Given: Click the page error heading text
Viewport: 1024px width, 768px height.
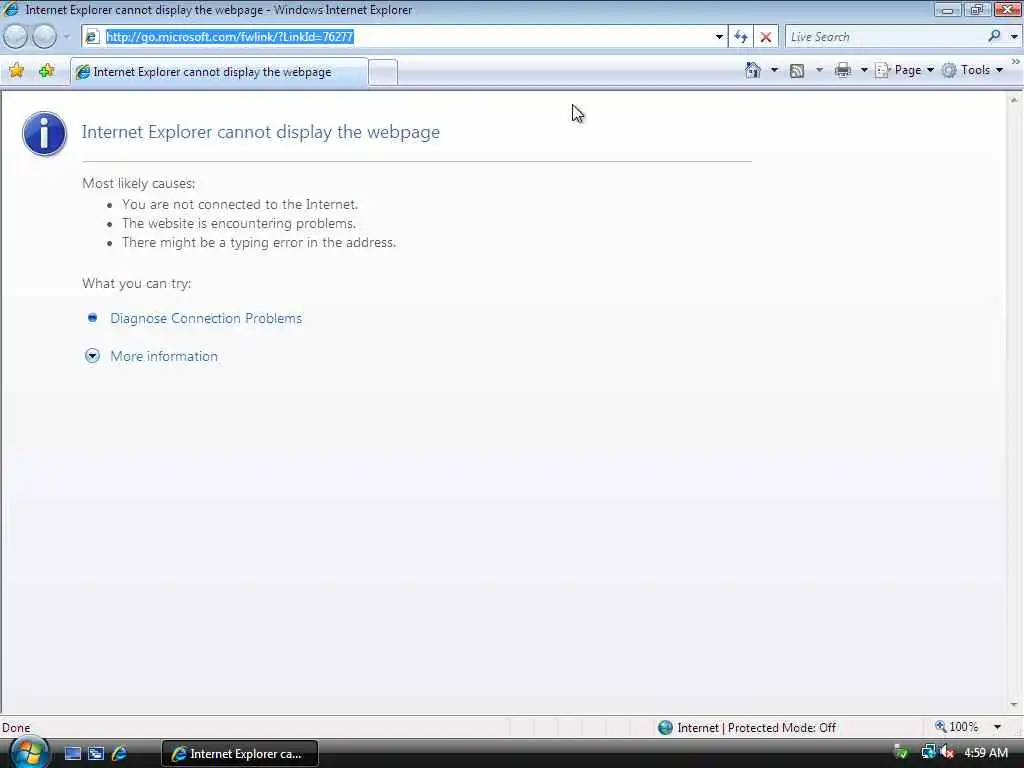Looking at the screenshot, I should 261,132.
